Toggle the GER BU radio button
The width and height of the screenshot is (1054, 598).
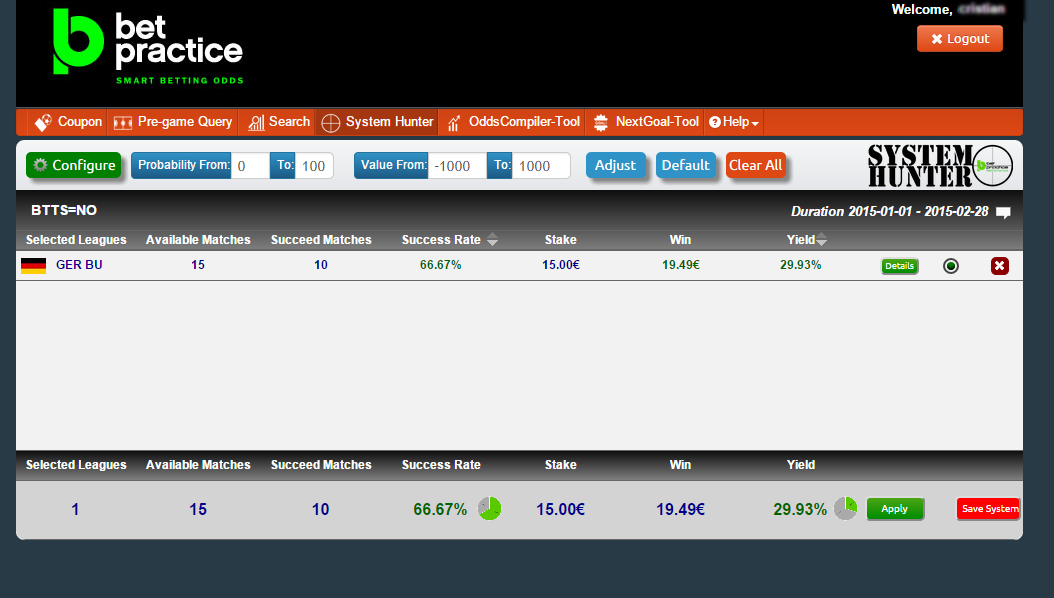coord(950,266)
